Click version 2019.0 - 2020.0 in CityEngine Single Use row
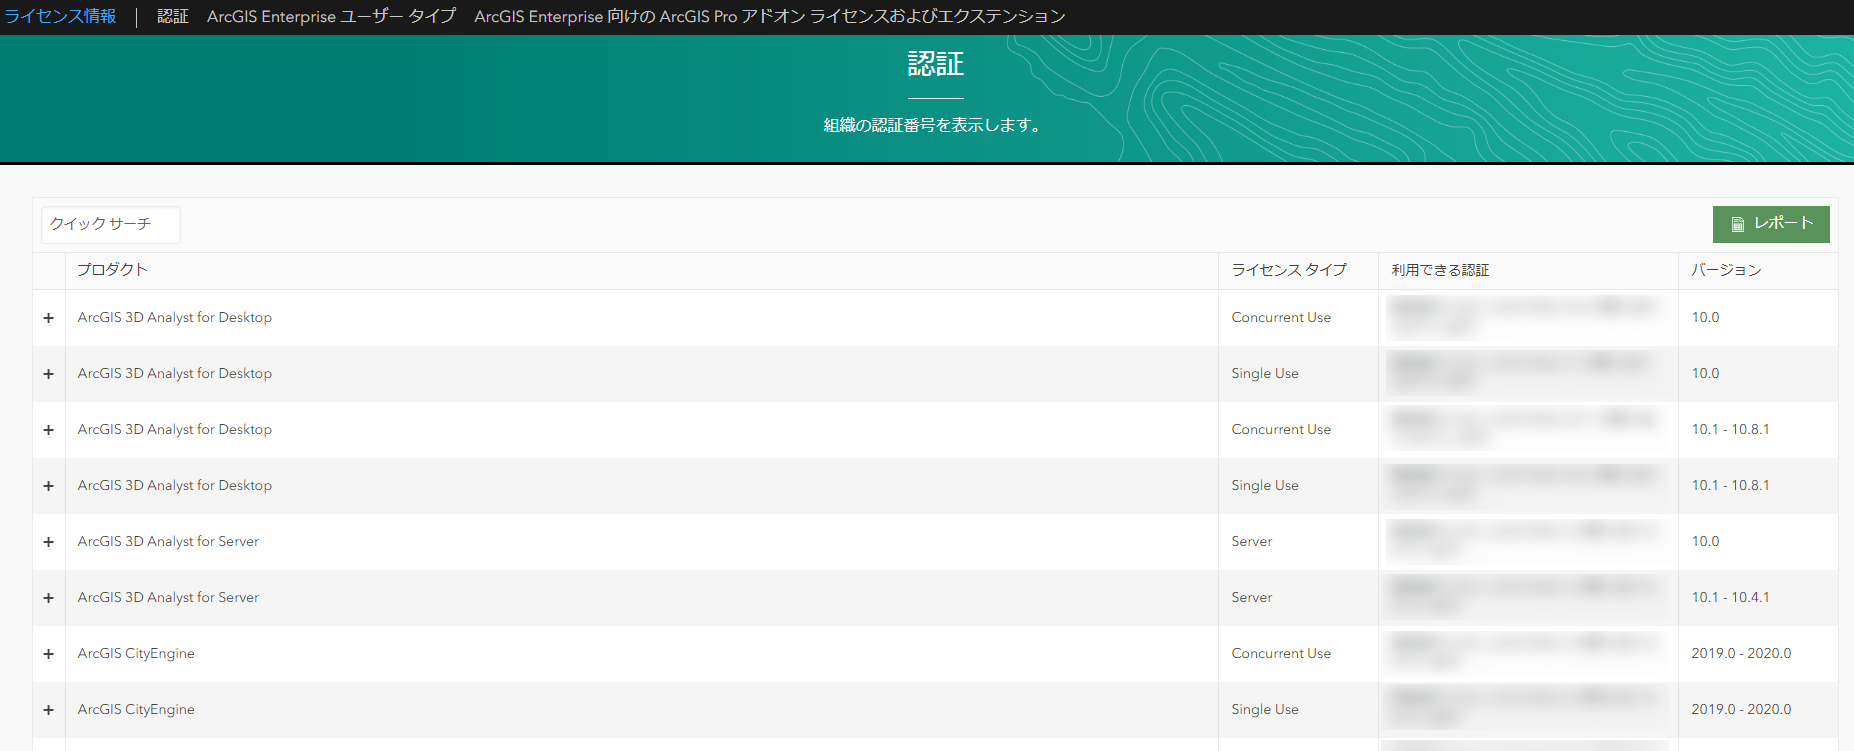Viewport: 1854px width, 751px height. tap(1741, 709)
